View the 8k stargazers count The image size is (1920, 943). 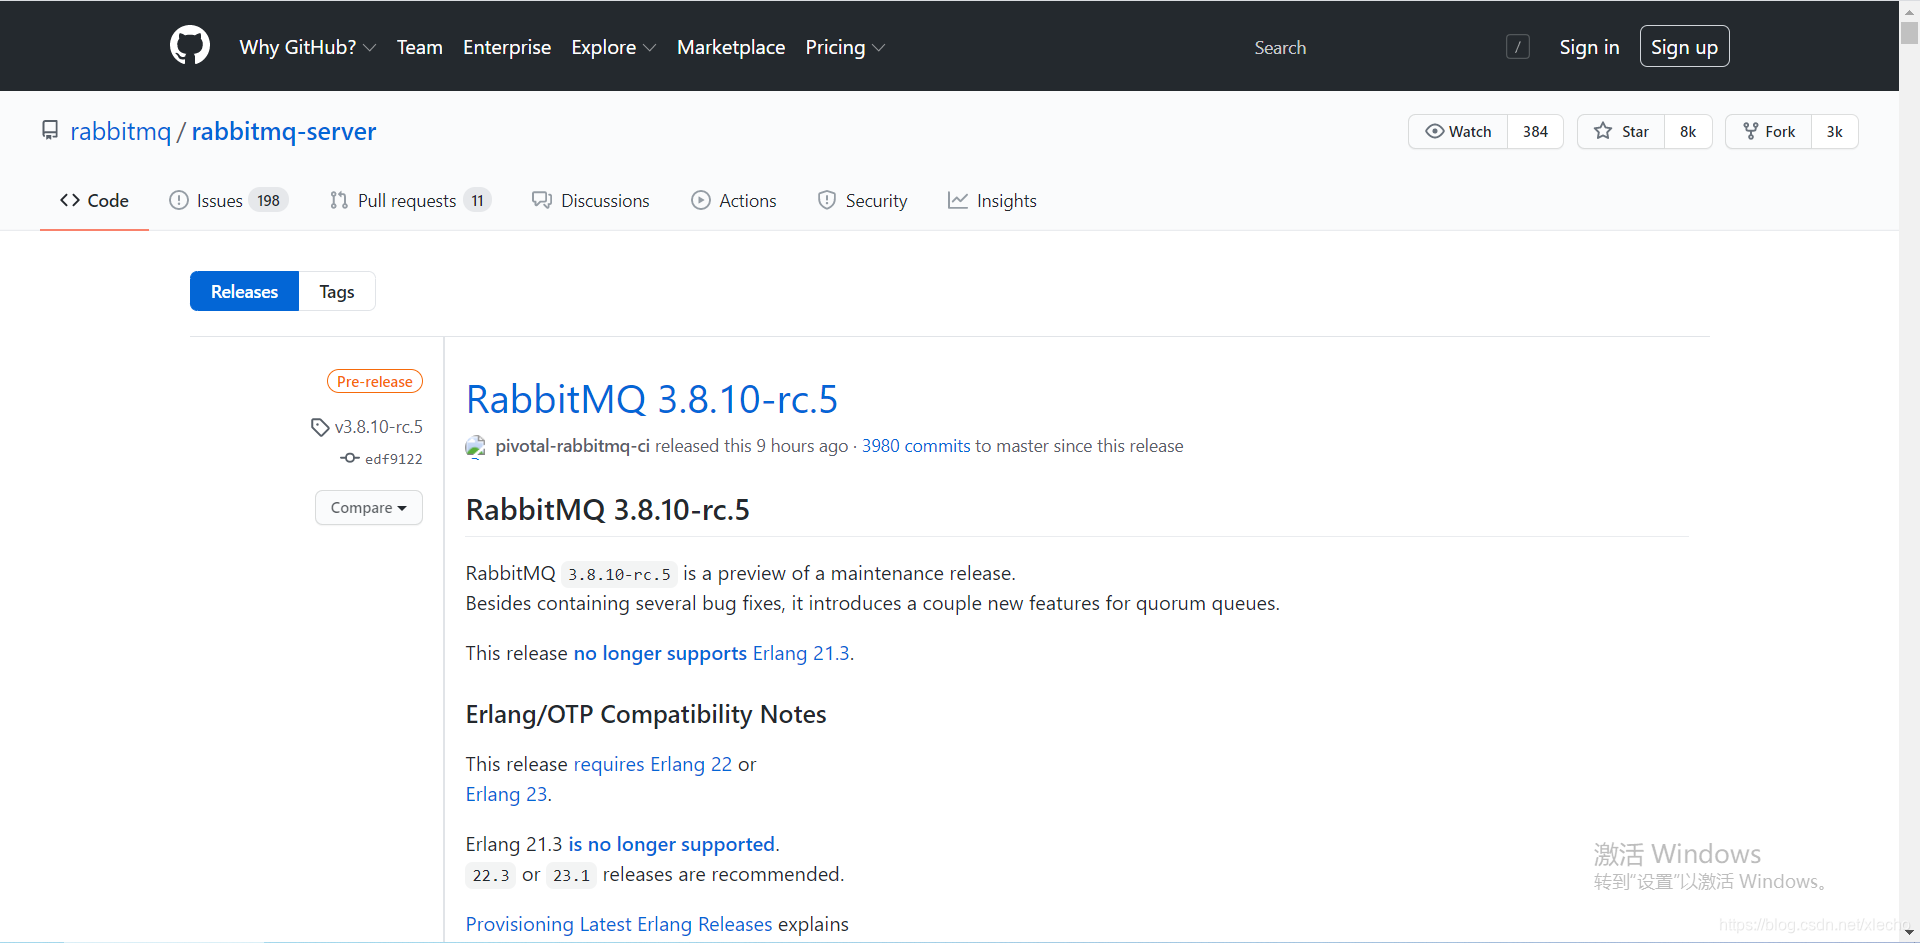tap(1688, 132)
